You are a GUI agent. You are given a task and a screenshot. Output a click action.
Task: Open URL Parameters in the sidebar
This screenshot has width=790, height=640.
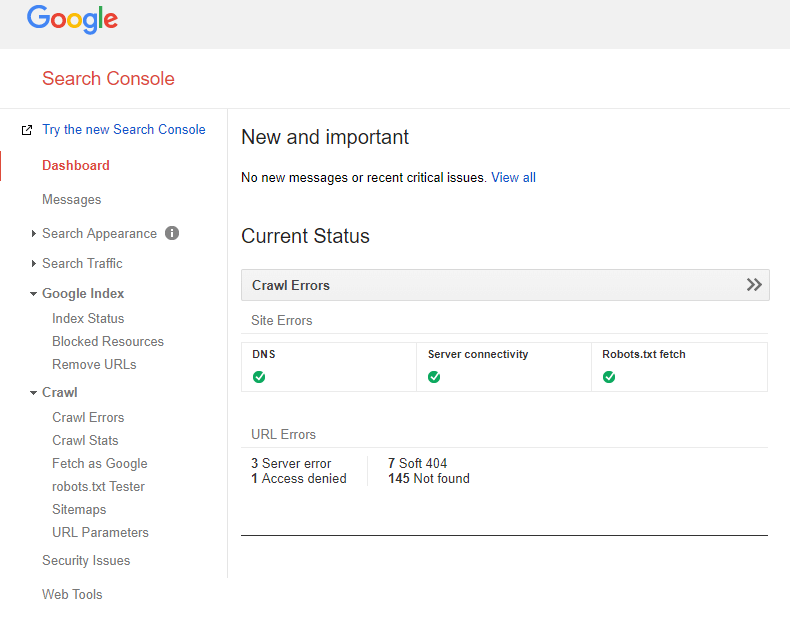[100, 532]
